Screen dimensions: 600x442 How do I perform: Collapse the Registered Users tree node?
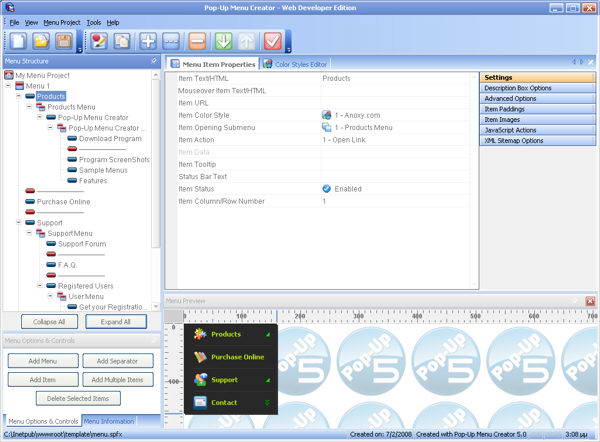click(x=40, y=285)
